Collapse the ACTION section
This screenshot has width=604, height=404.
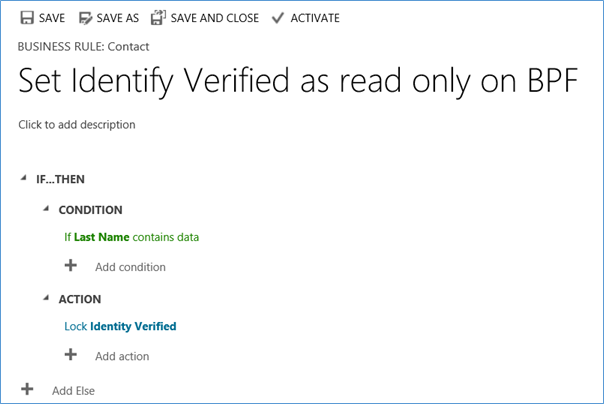coord(47,299)
